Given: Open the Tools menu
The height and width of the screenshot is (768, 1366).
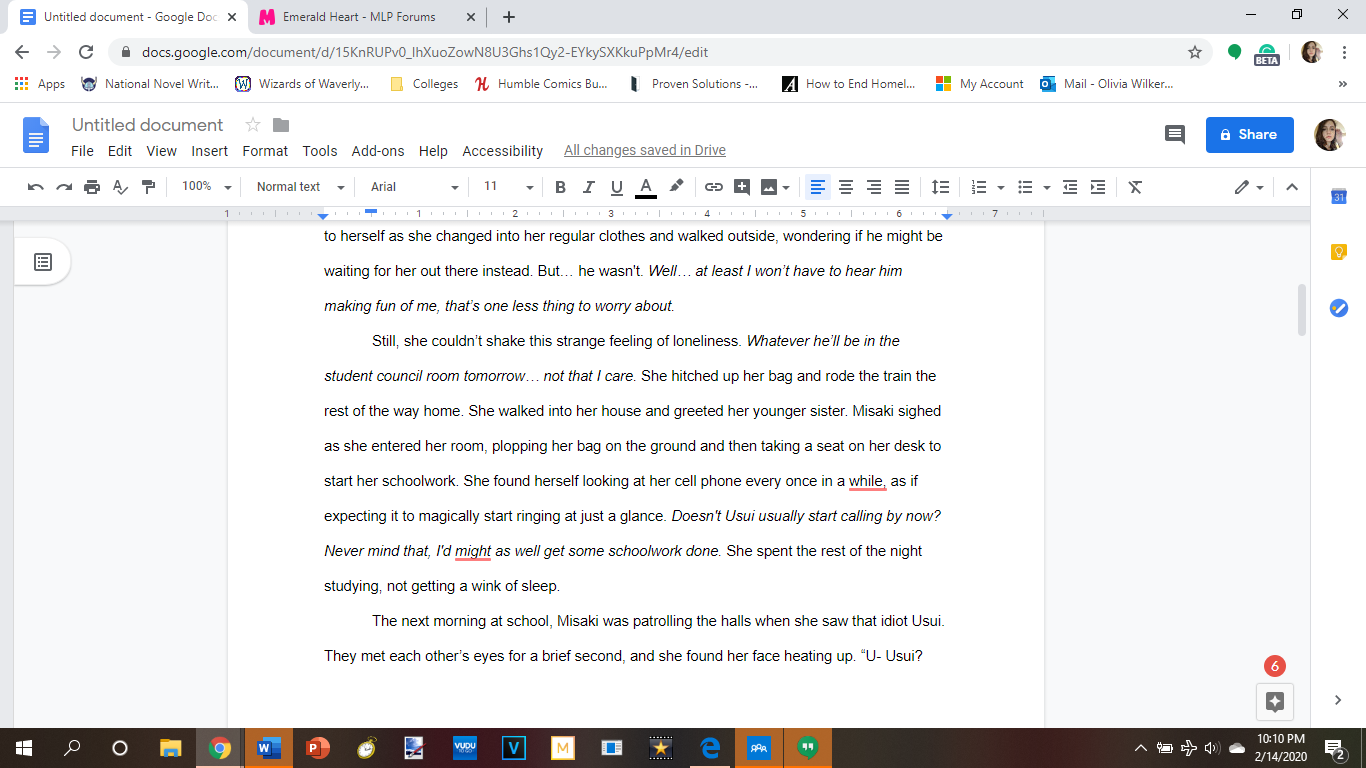Looking at the screenshot, I should pos(320,151).
